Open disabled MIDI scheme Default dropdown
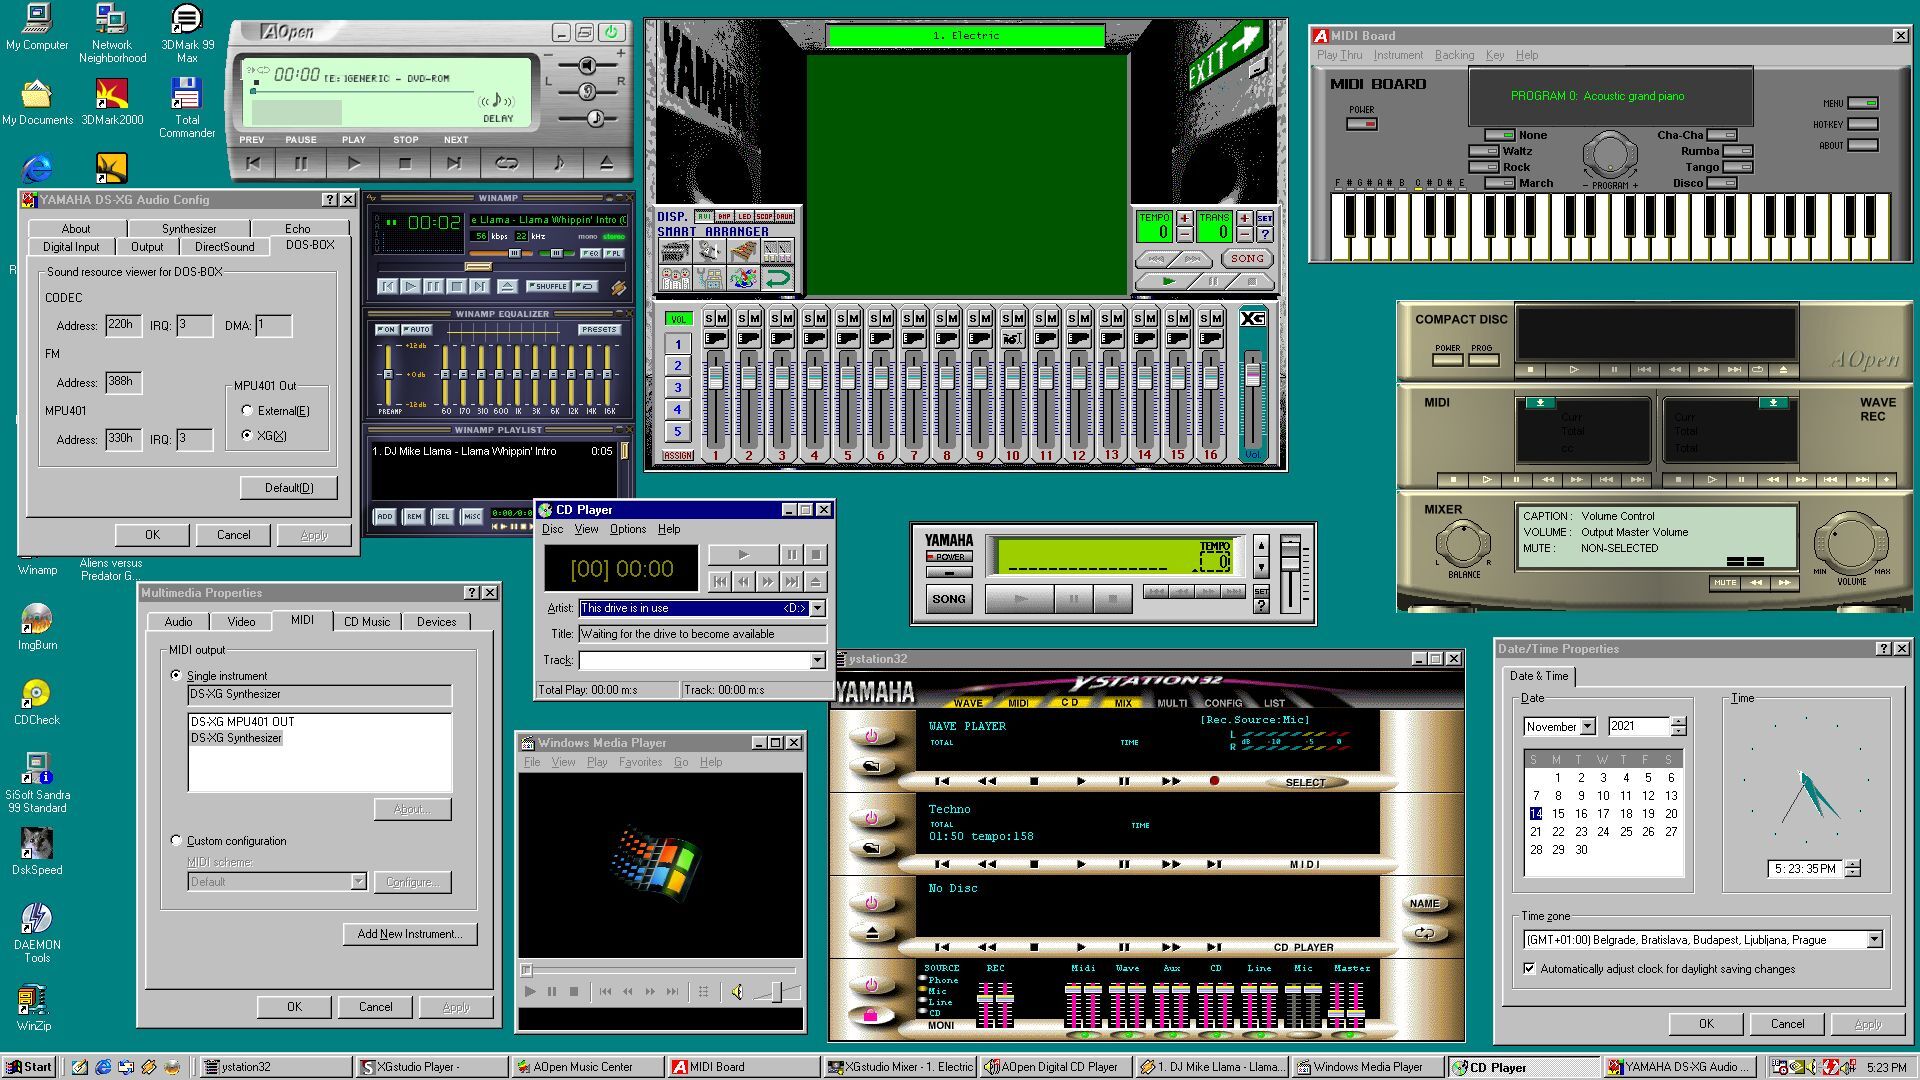This screenshot has height=1080, width=1920. coord(358,881)
